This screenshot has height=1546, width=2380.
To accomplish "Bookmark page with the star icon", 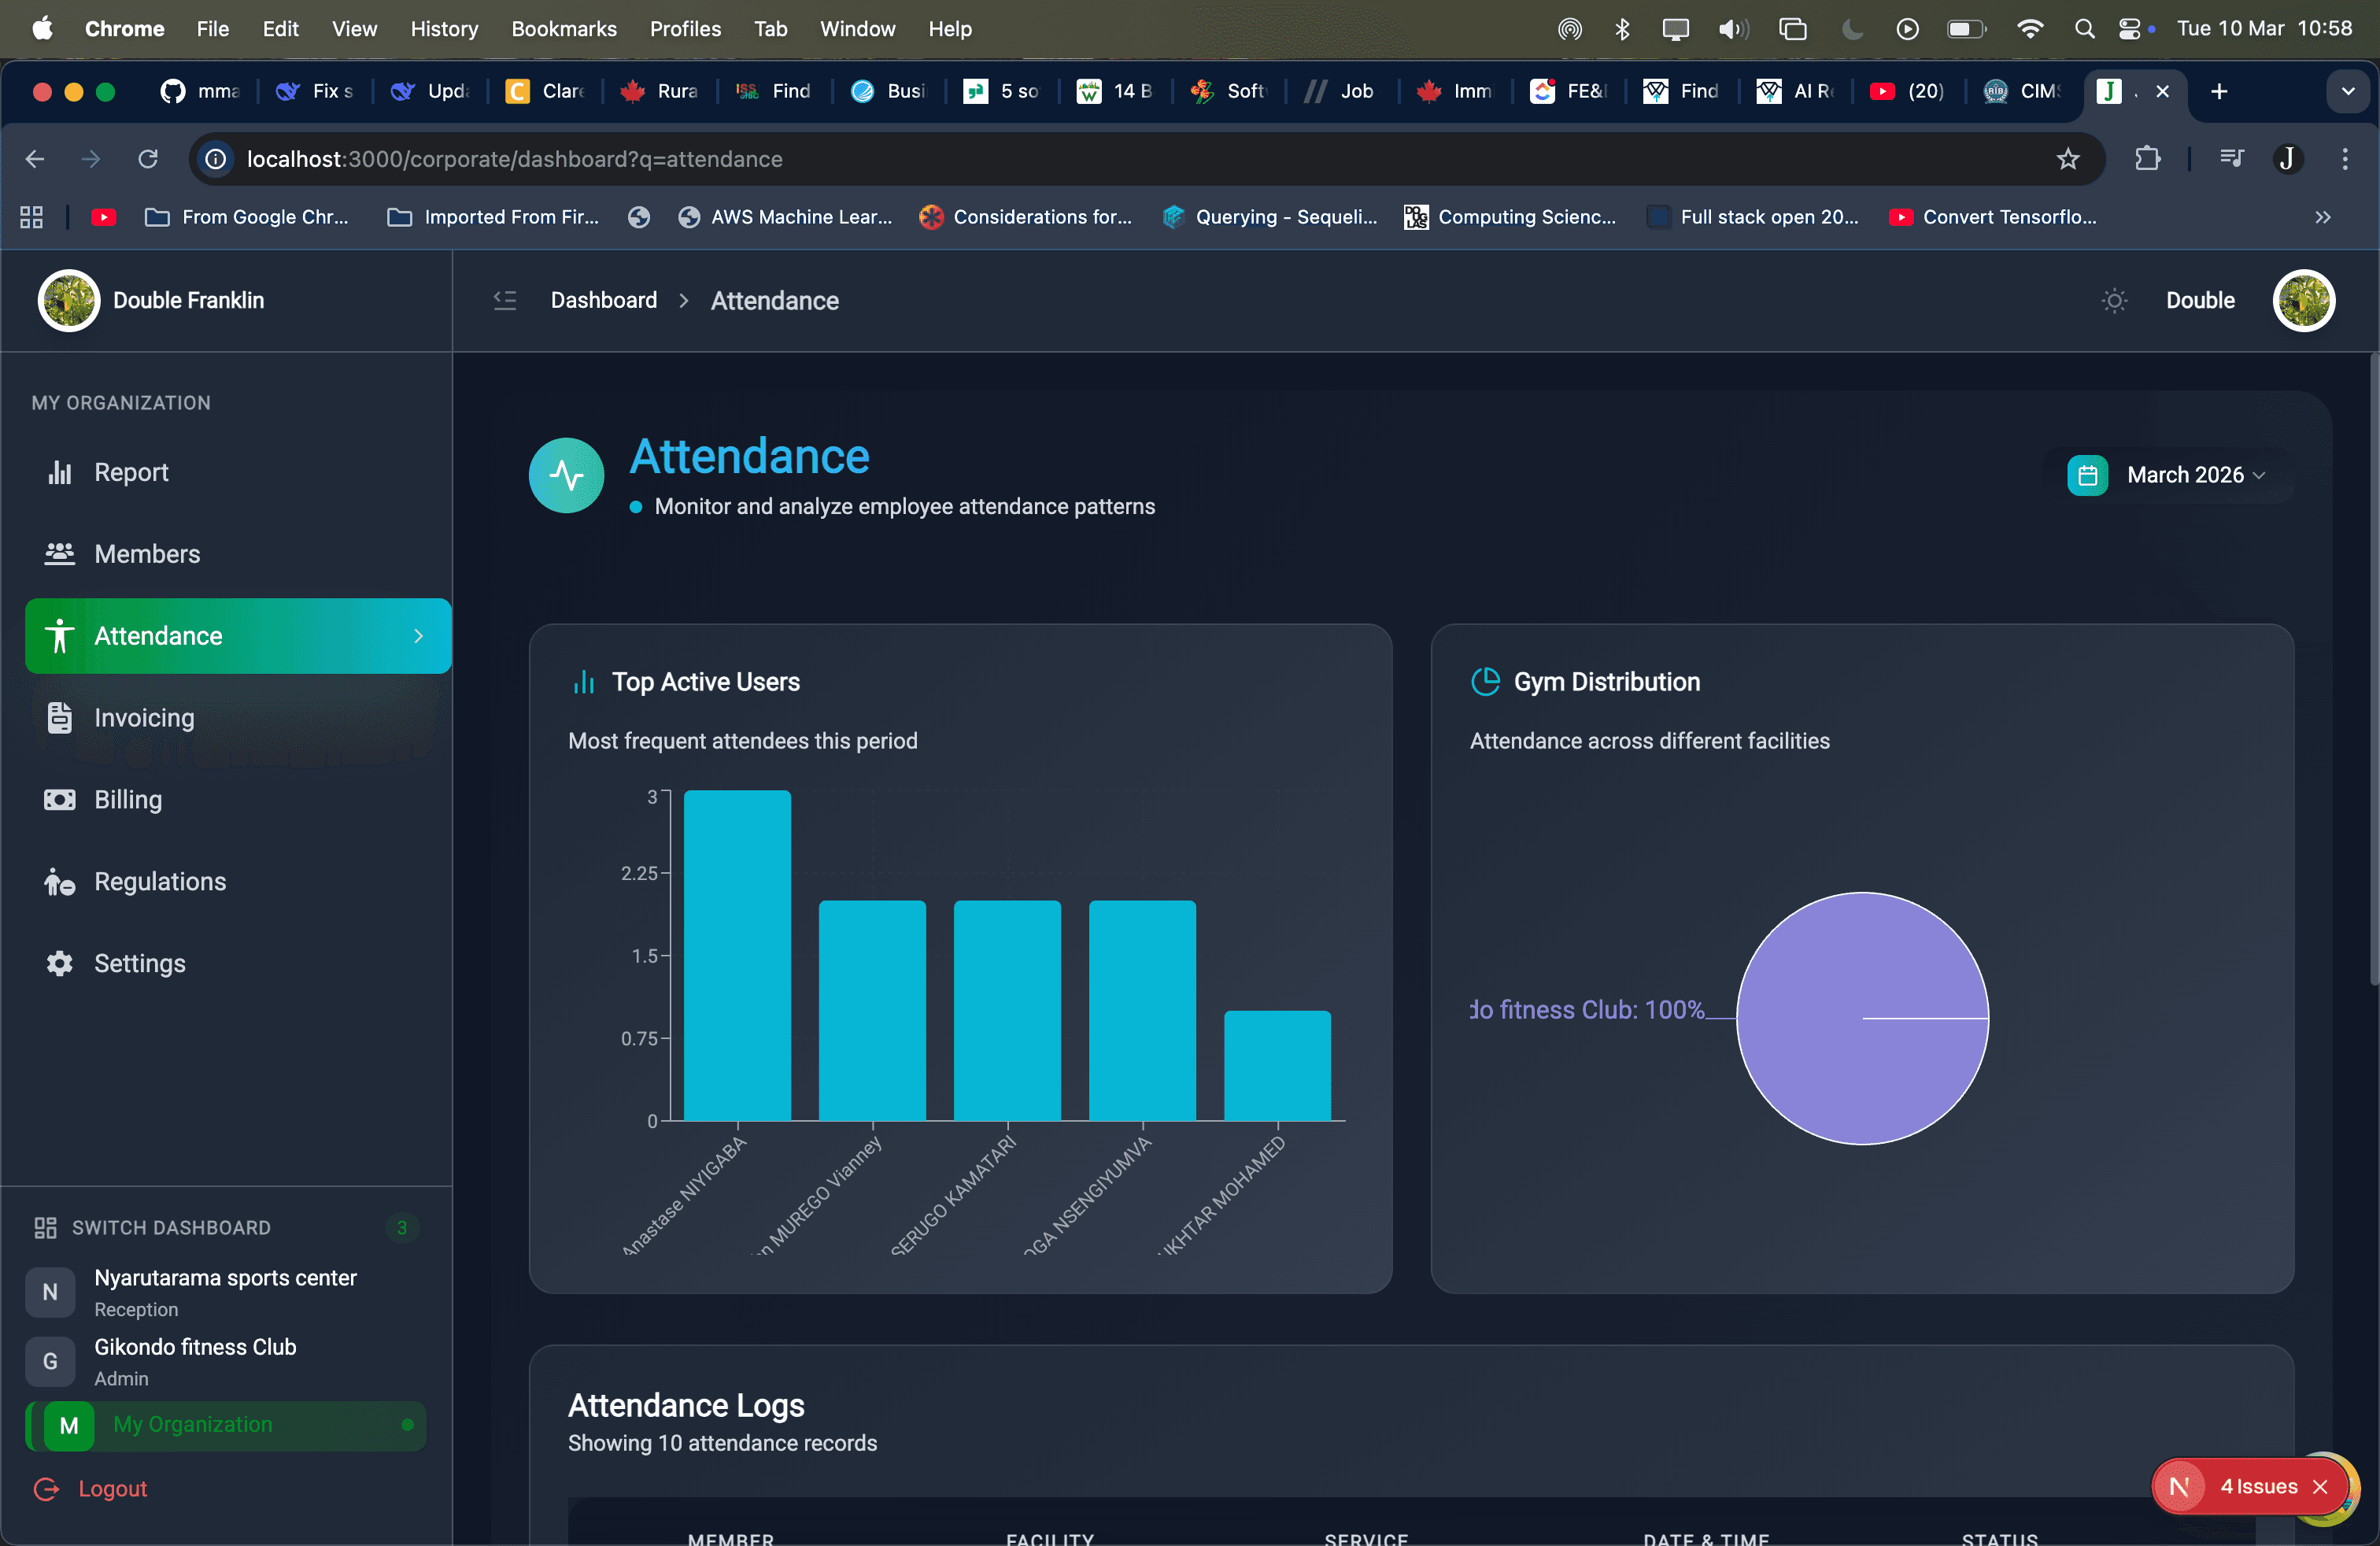I will click(x=2068, y=159).
